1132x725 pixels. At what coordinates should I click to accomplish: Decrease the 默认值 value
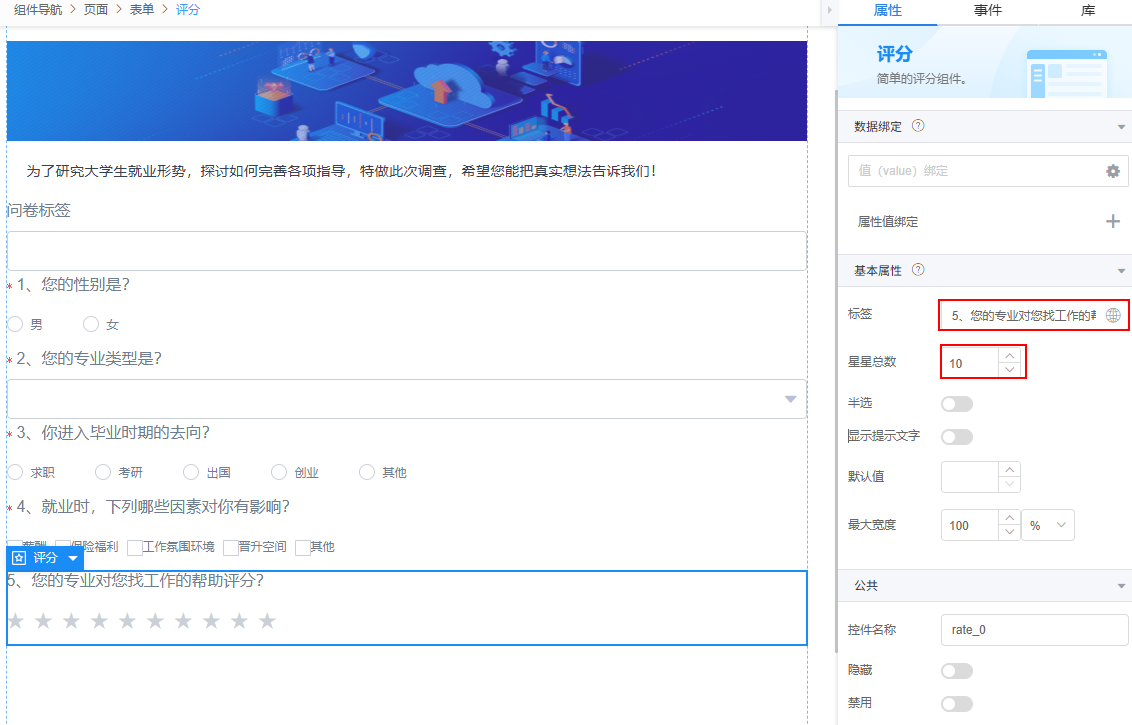click(x=1009, y=485)
